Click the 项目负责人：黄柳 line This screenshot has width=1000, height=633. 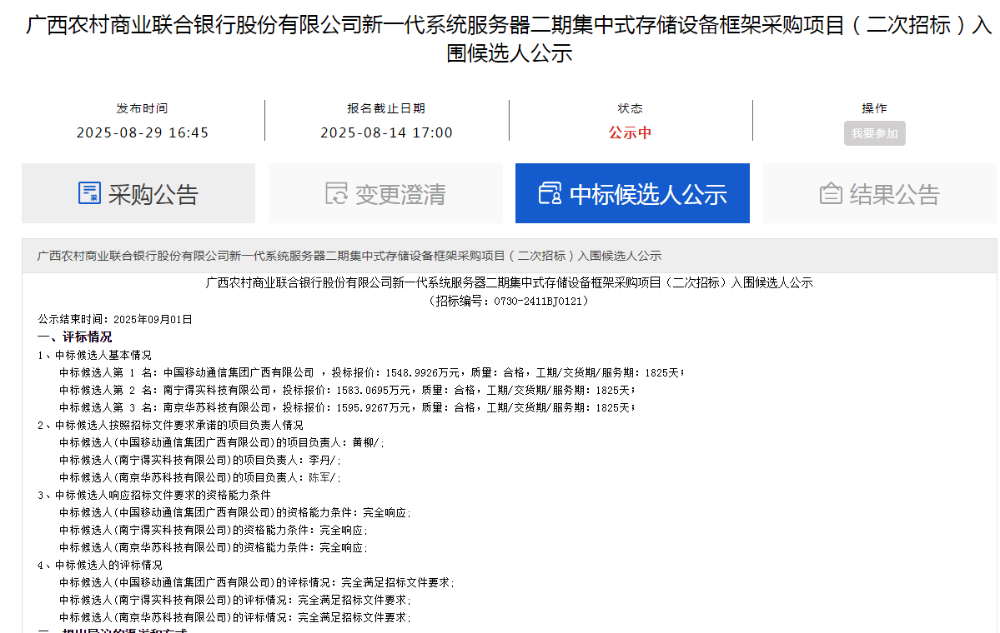click(x=222, y=442)
